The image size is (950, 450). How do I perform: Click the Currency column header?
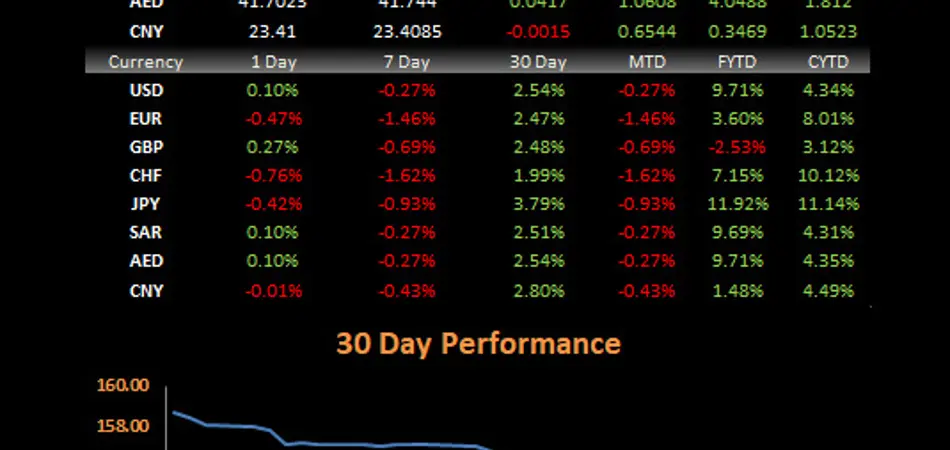(146, 62)
